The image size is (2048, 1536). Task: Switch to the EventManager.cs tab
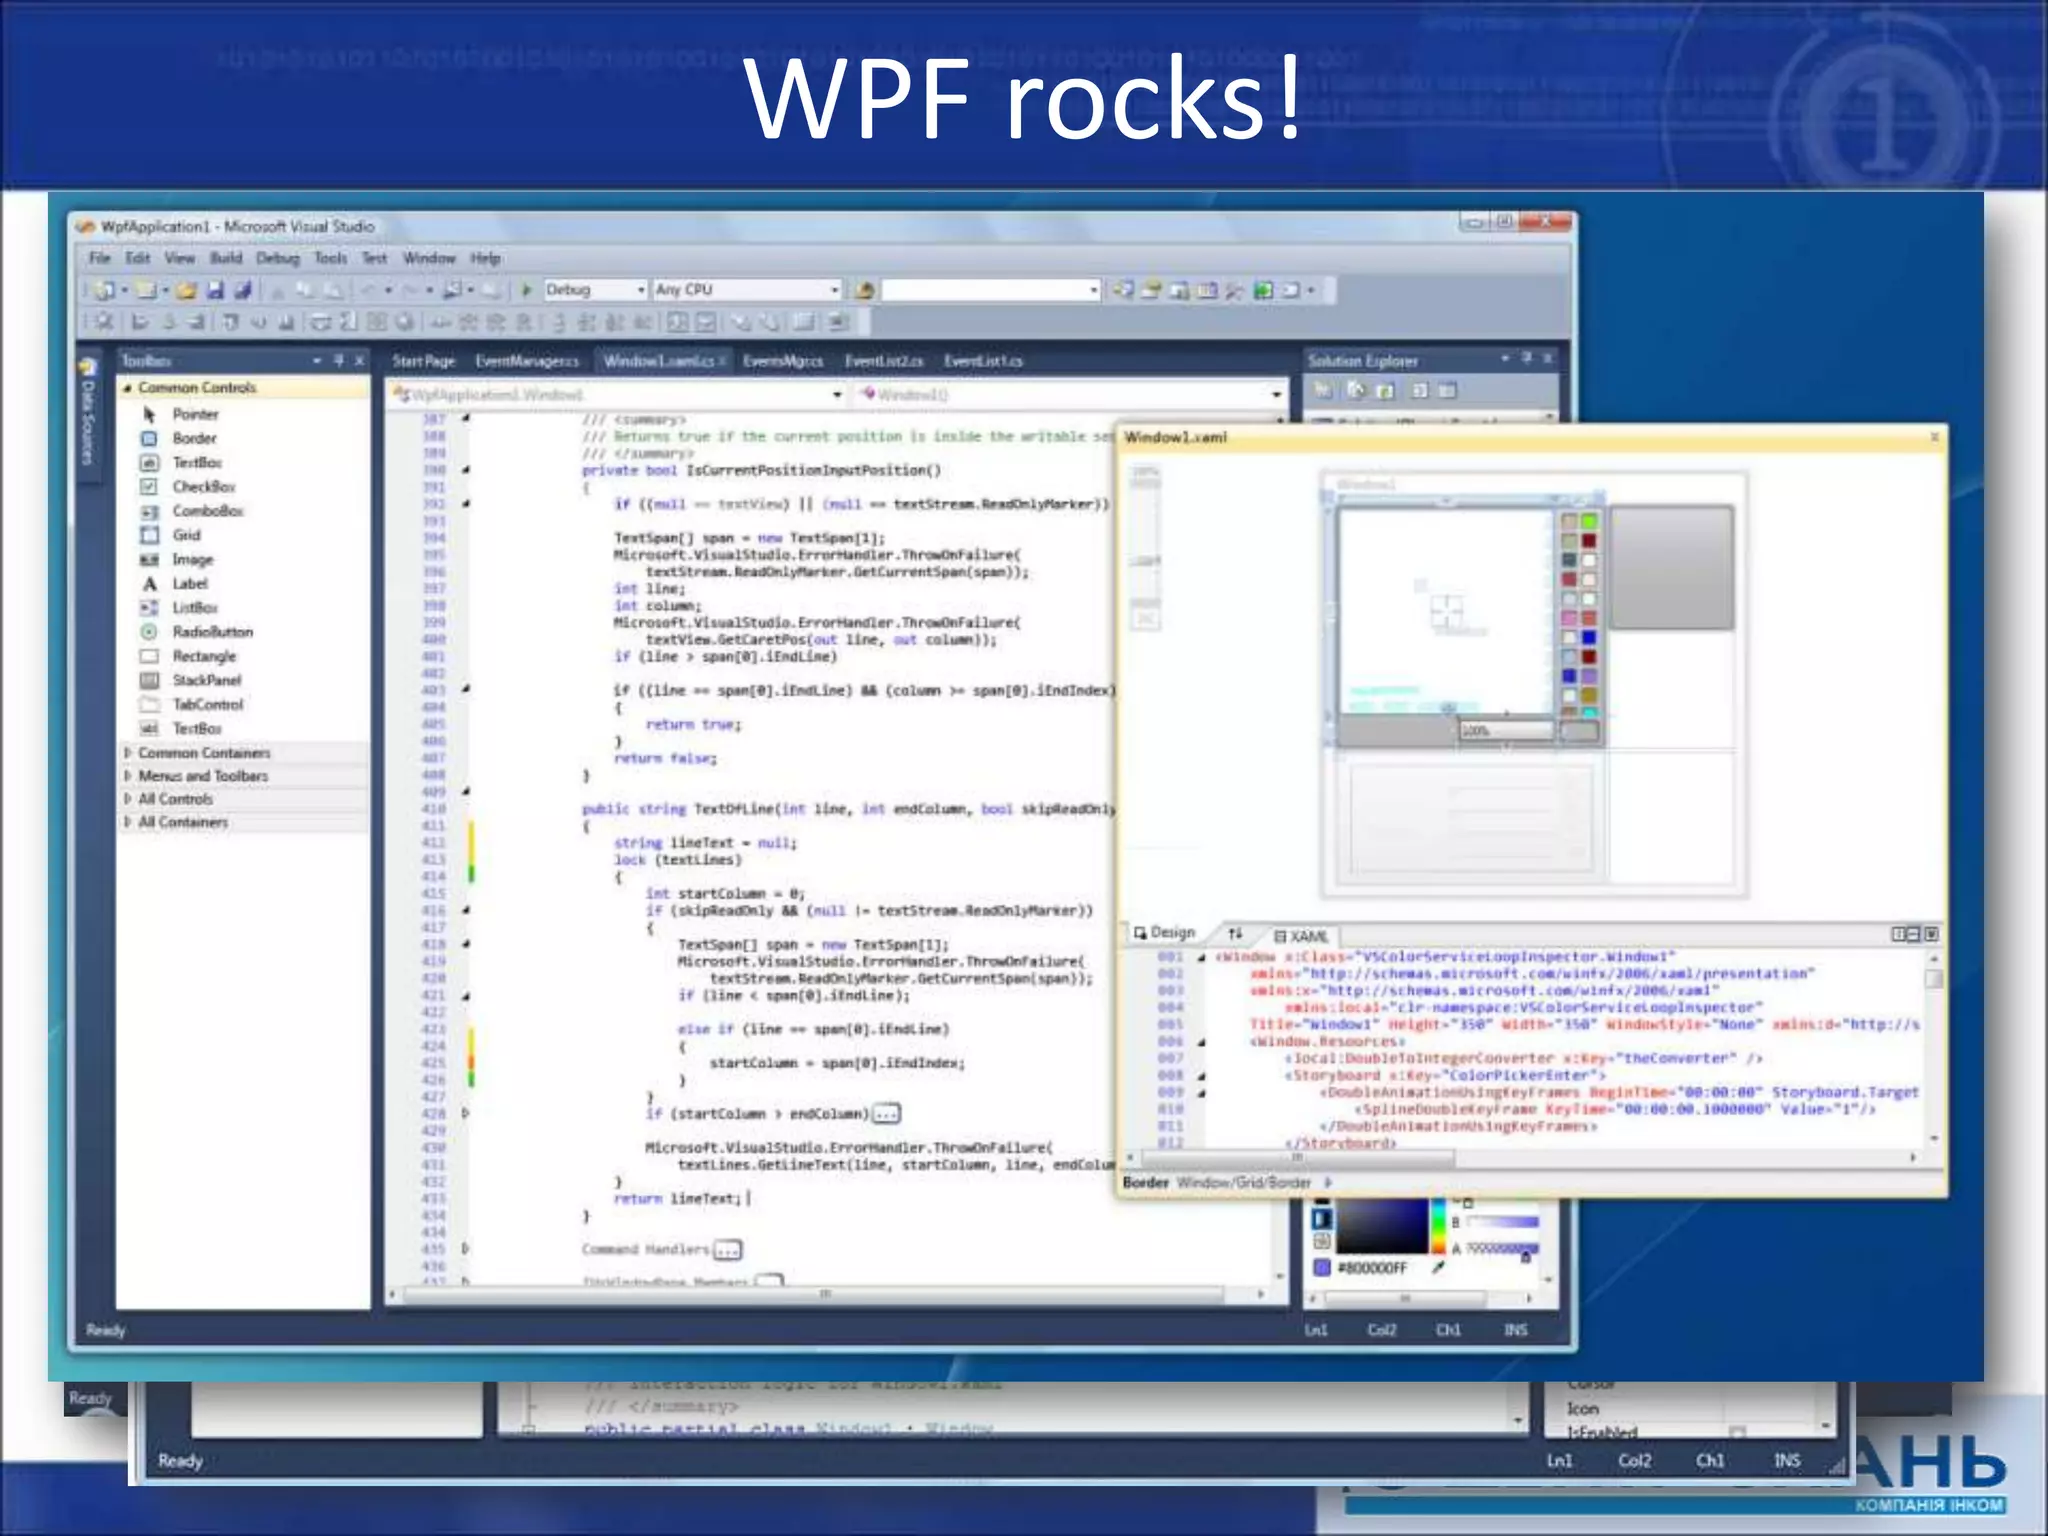click(527, 361)
